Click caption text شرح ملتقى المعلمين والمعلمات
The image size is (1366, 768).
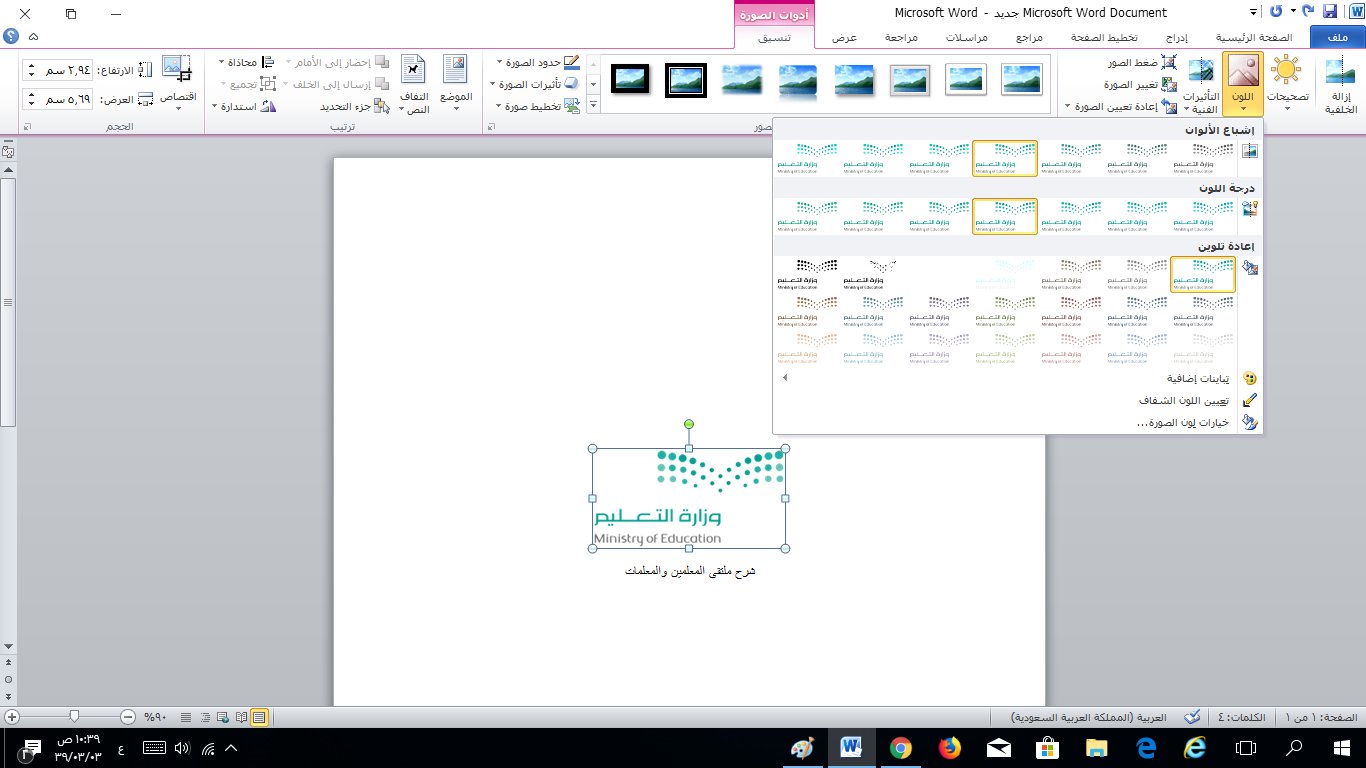click(690, 571)
